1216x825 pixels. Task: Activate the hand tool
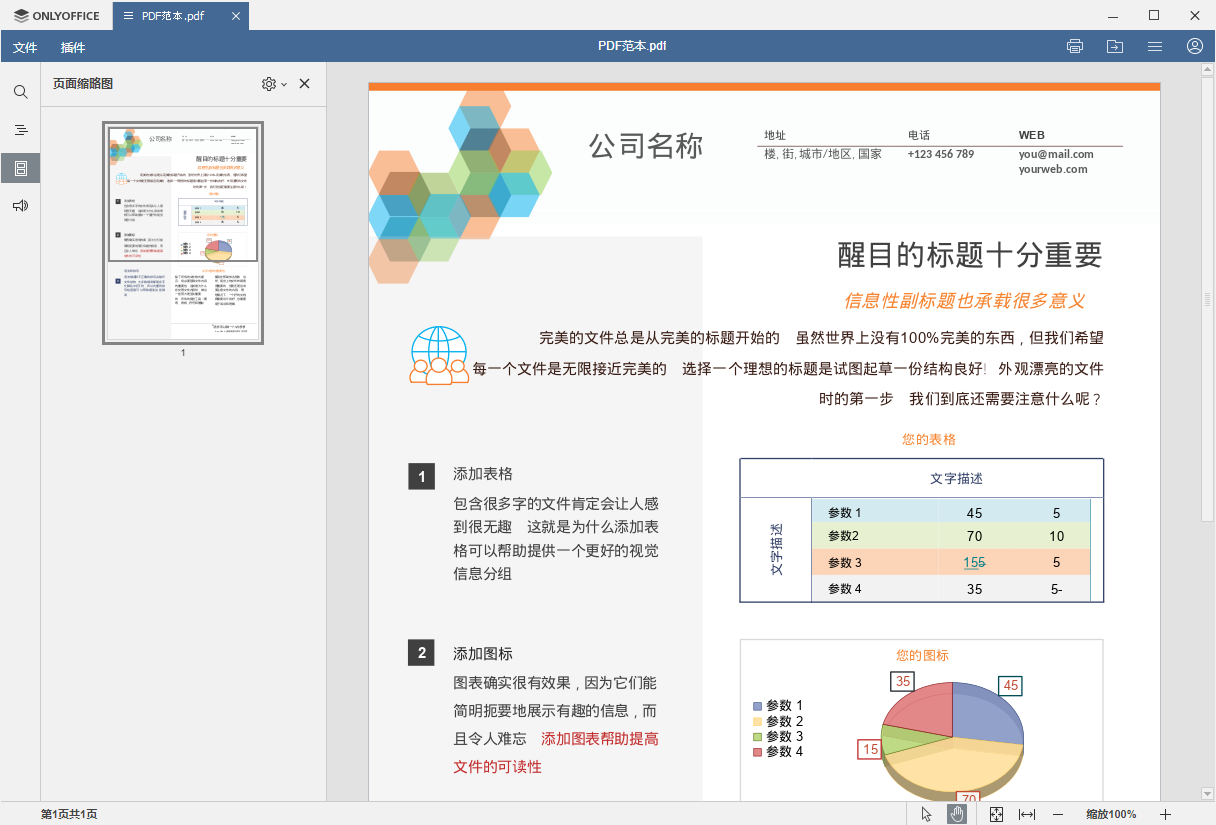click(x=957, y=814)
